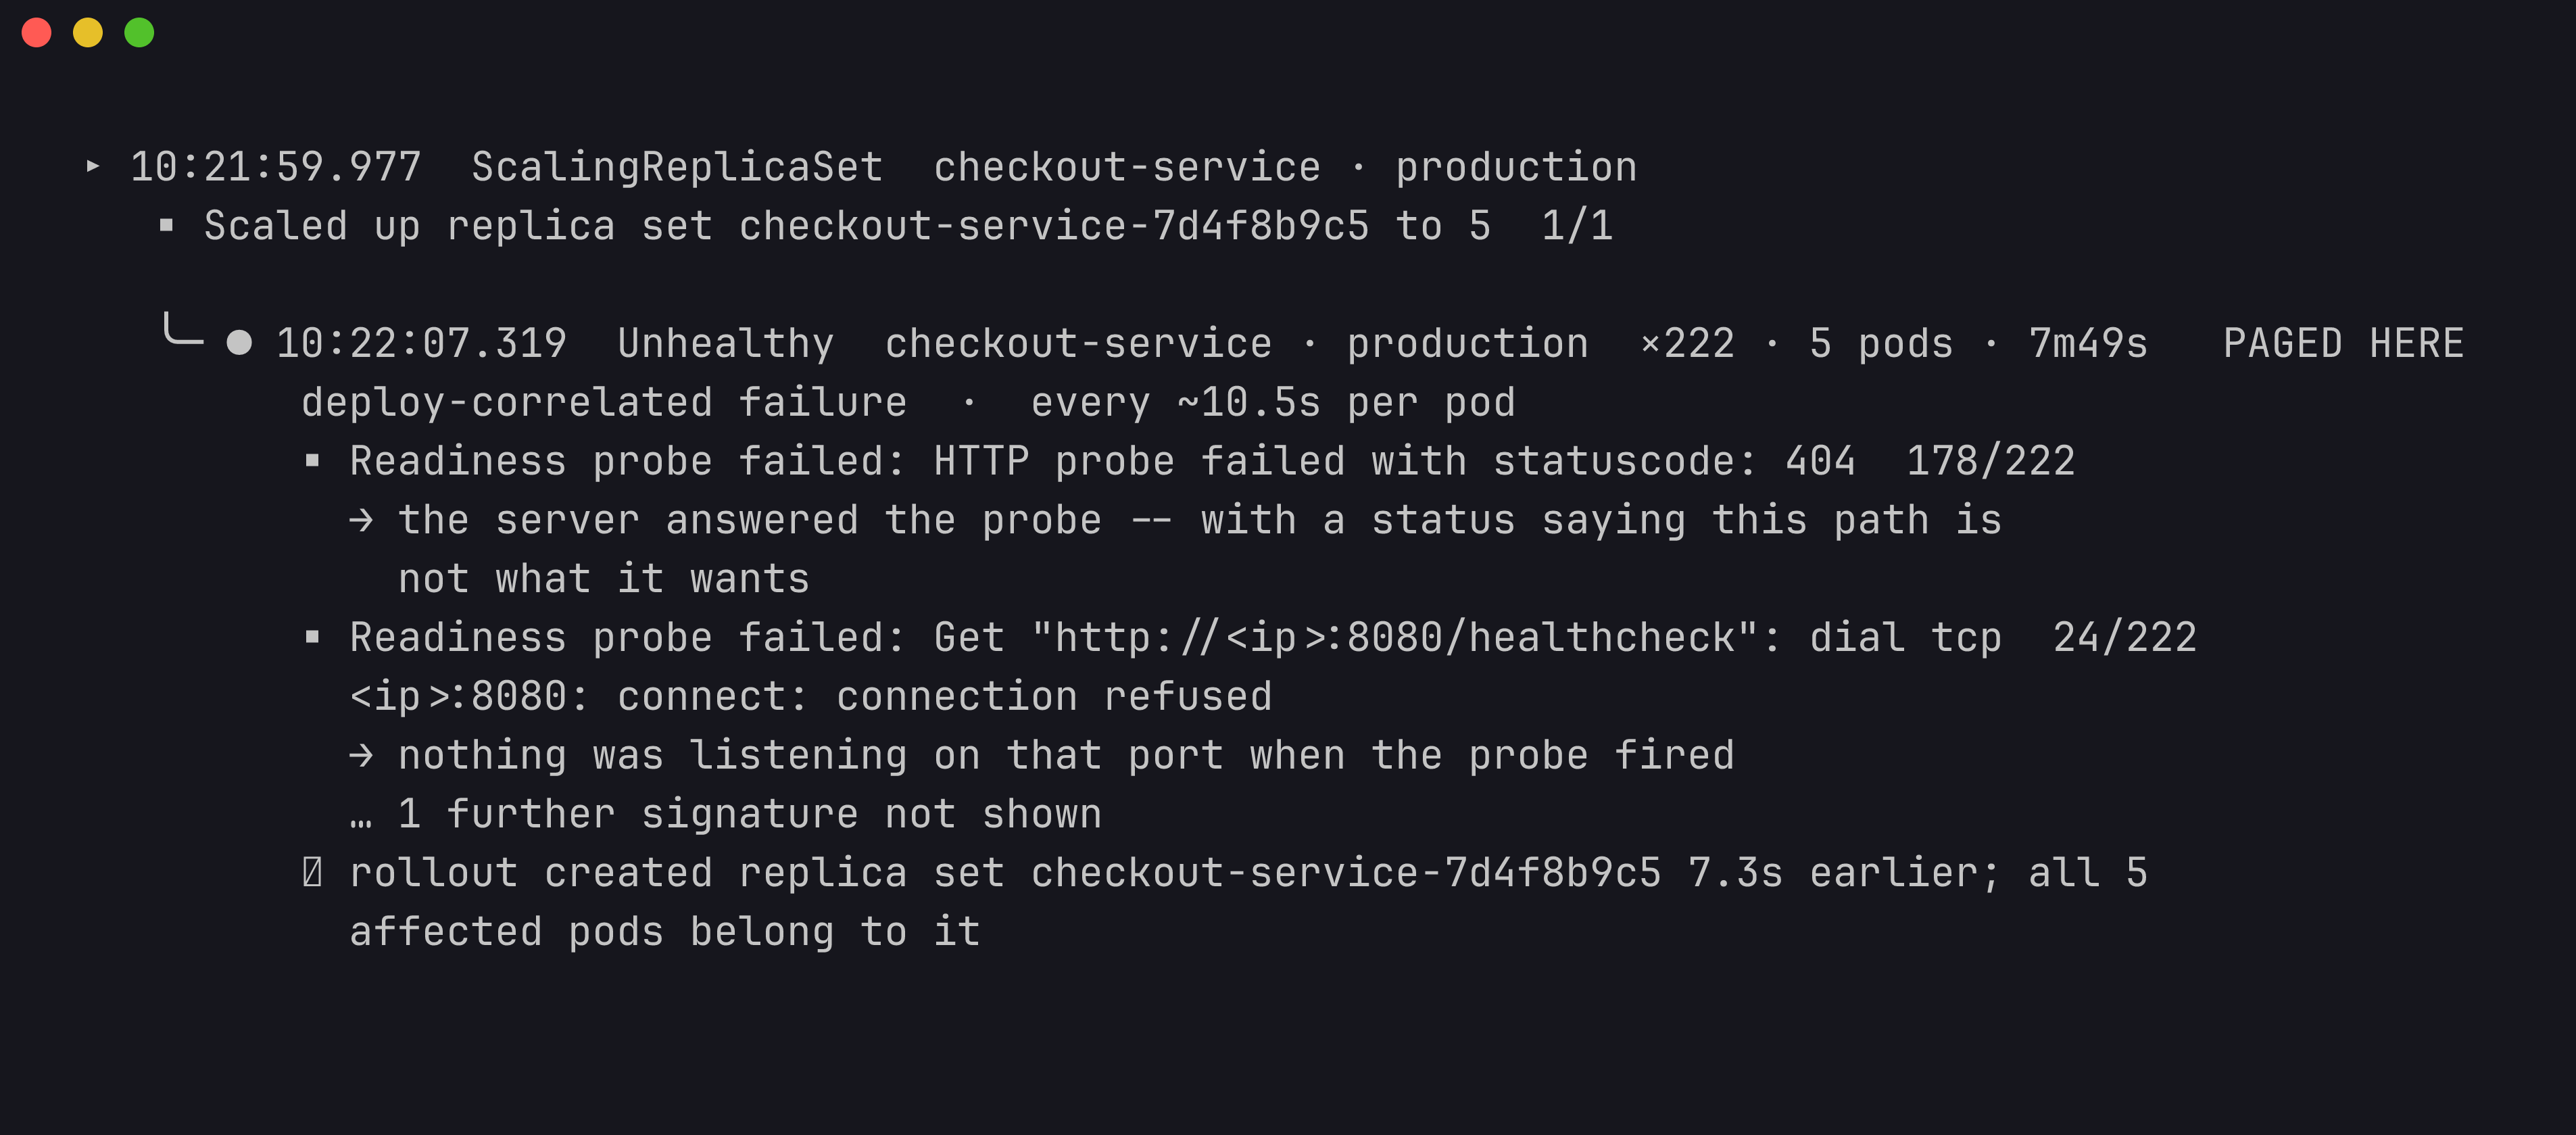2576x1135 pixels.
Task: Select the 10:21:59.977 timestamp
Action: coord(275,166)
